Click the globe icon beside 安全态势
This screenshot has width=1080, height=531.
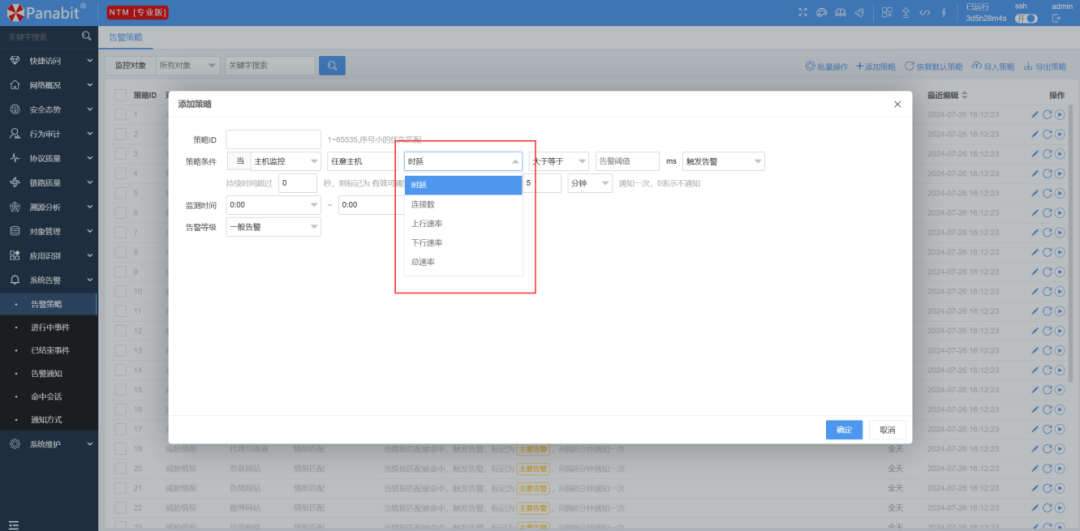coord(14,110)
